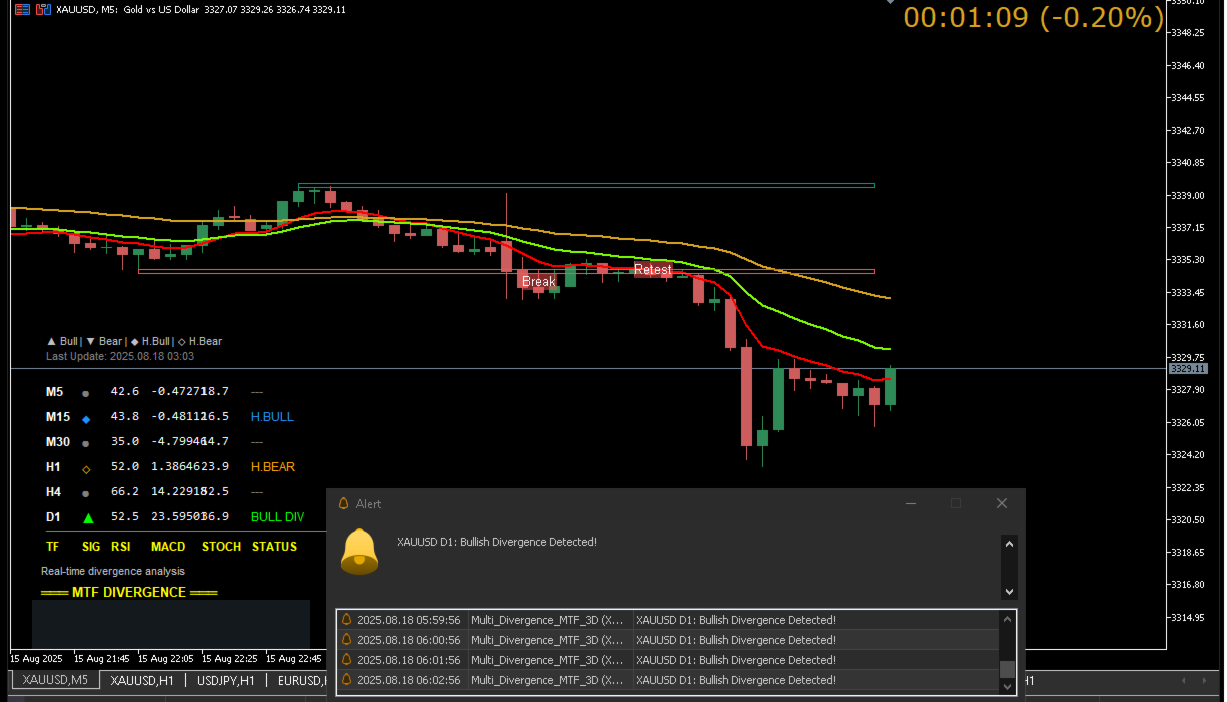Select the 2025.08.18 06:02:56 alert timestamp
The height and width of the screenshot is (702, 1227).
(x=408, y=680)
